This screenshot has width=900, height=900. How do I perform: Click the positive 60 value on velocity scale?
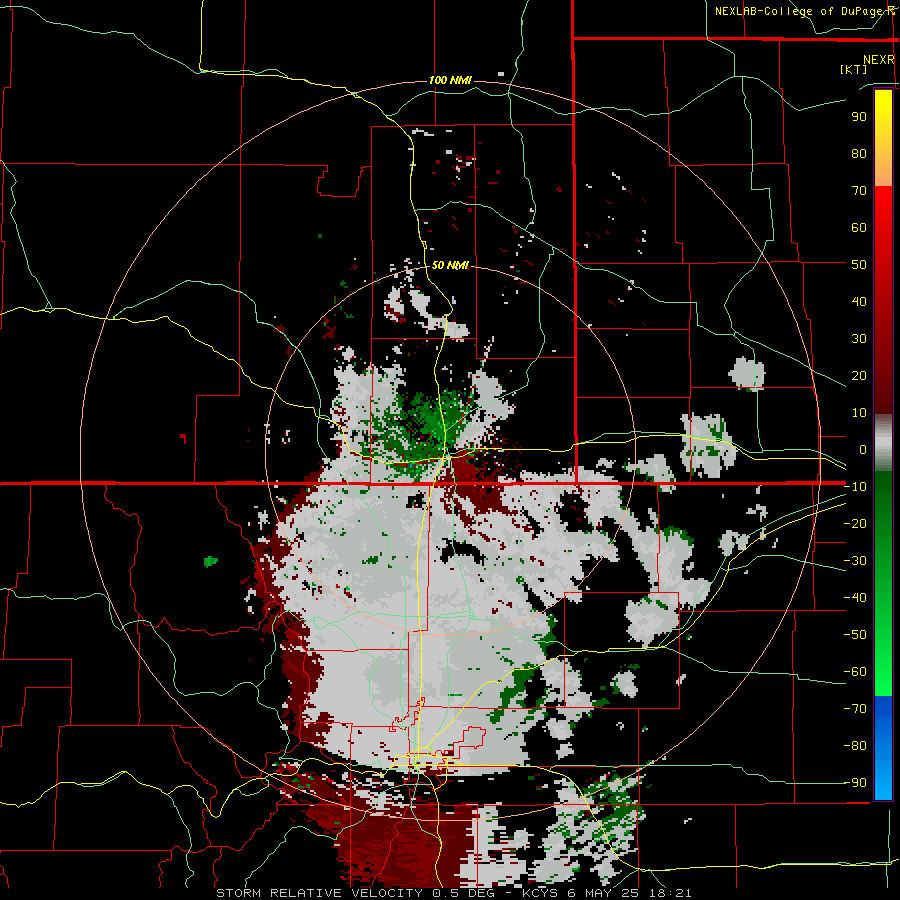(859, 227)
